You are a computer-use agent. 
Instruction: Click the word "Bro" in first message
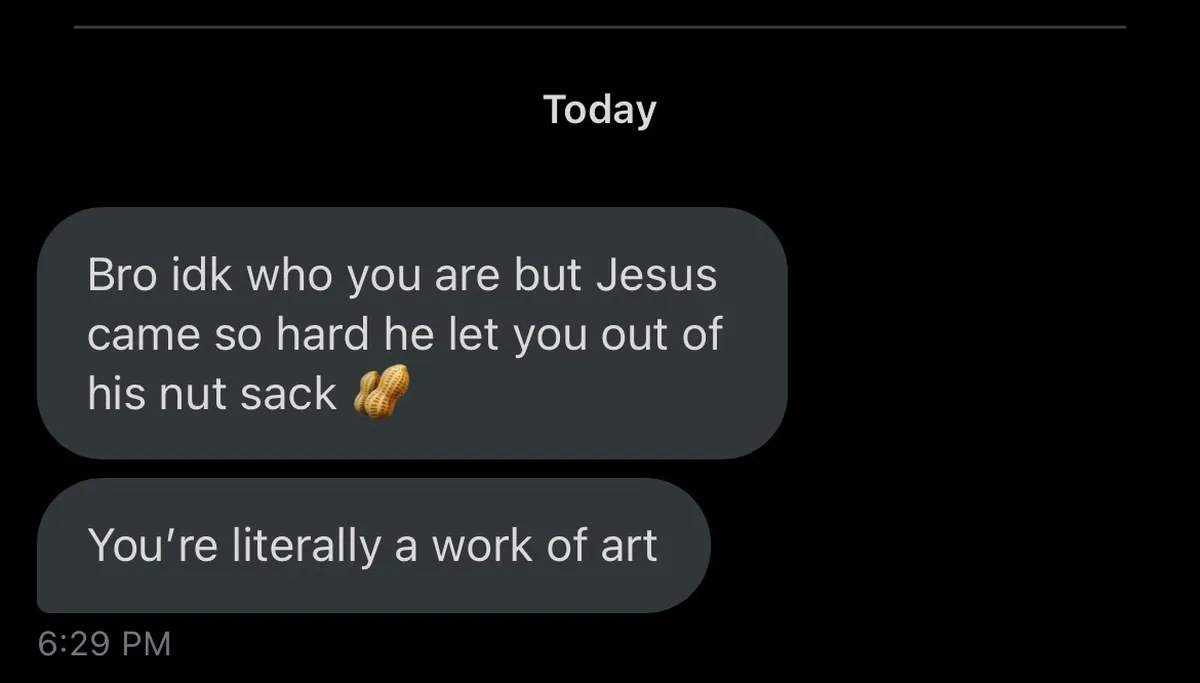point(115,276)
